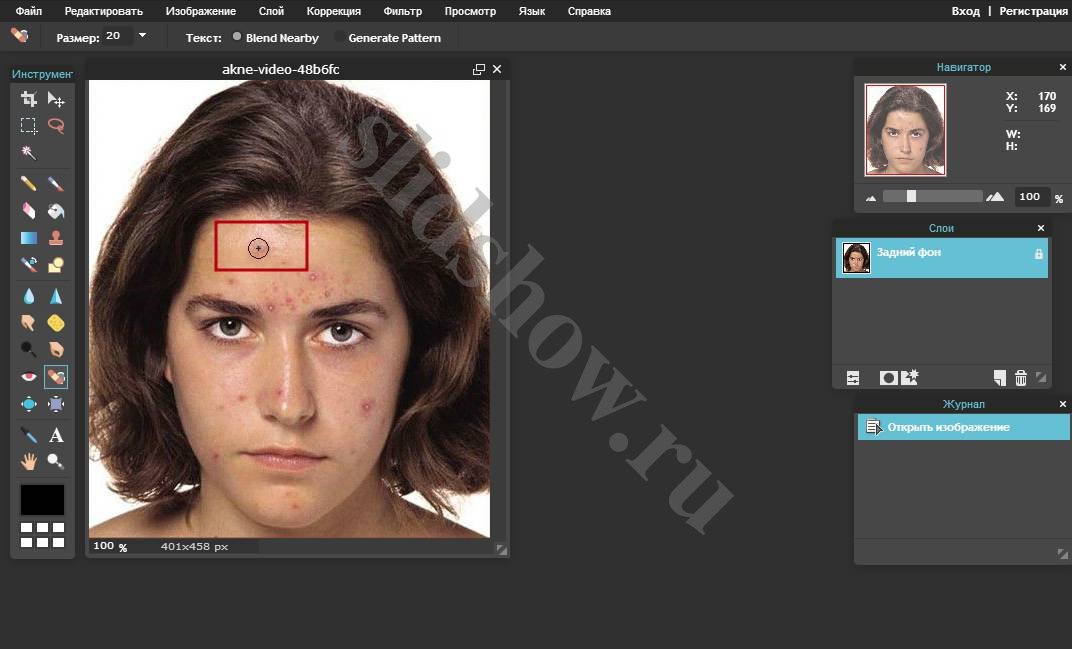
Task: Select the Задний фон layer row
Action: point(941,258)
